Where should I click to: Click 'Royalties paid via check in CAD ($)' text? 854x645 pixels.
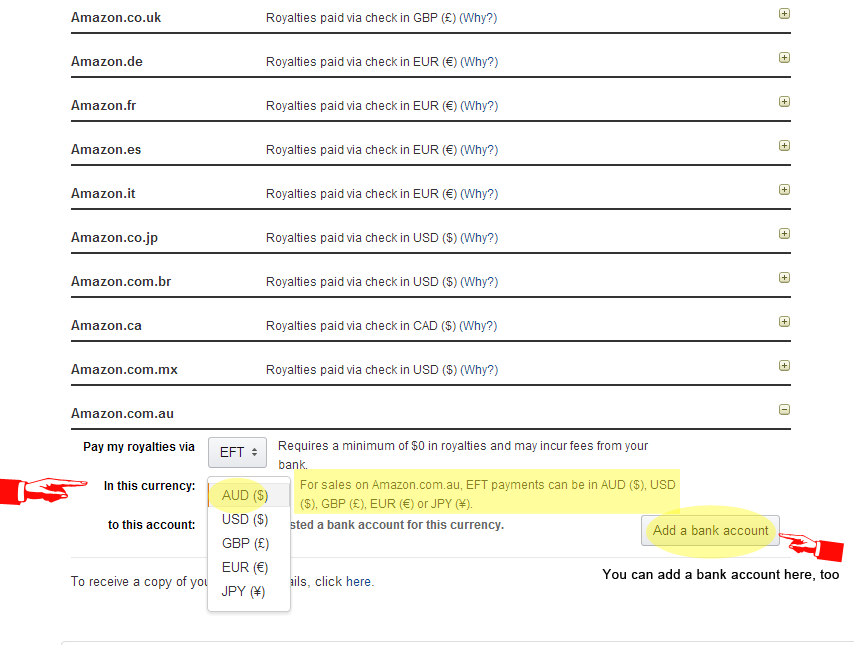click(x=361, y=326)
